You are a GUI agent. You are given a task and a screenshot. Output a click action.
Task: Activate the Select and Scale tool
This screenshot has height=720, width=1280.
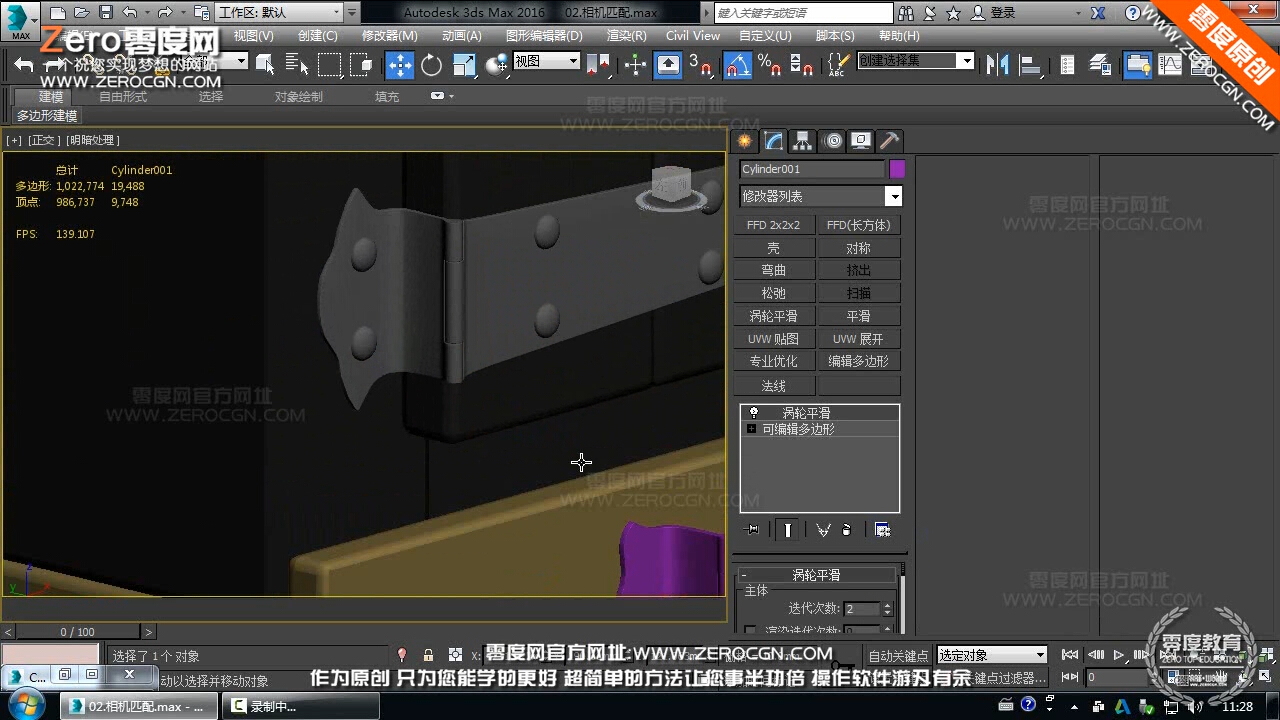(x=464, y=65)
